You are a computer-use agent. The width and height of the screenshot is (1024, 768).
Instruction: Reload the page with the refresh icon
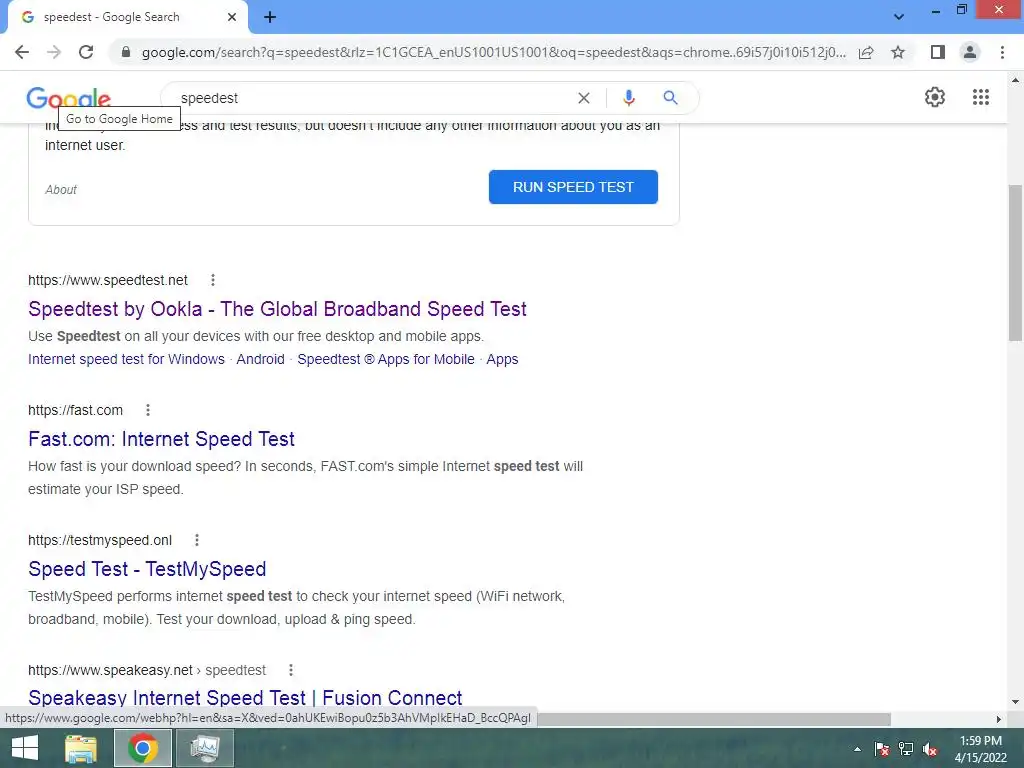point(86,52)
